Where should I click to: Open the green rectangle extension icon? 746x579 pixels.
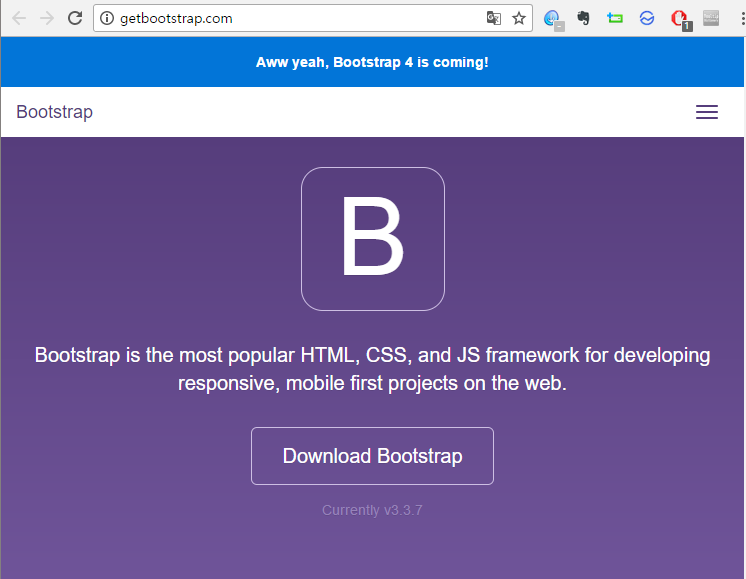pos(615,19)
